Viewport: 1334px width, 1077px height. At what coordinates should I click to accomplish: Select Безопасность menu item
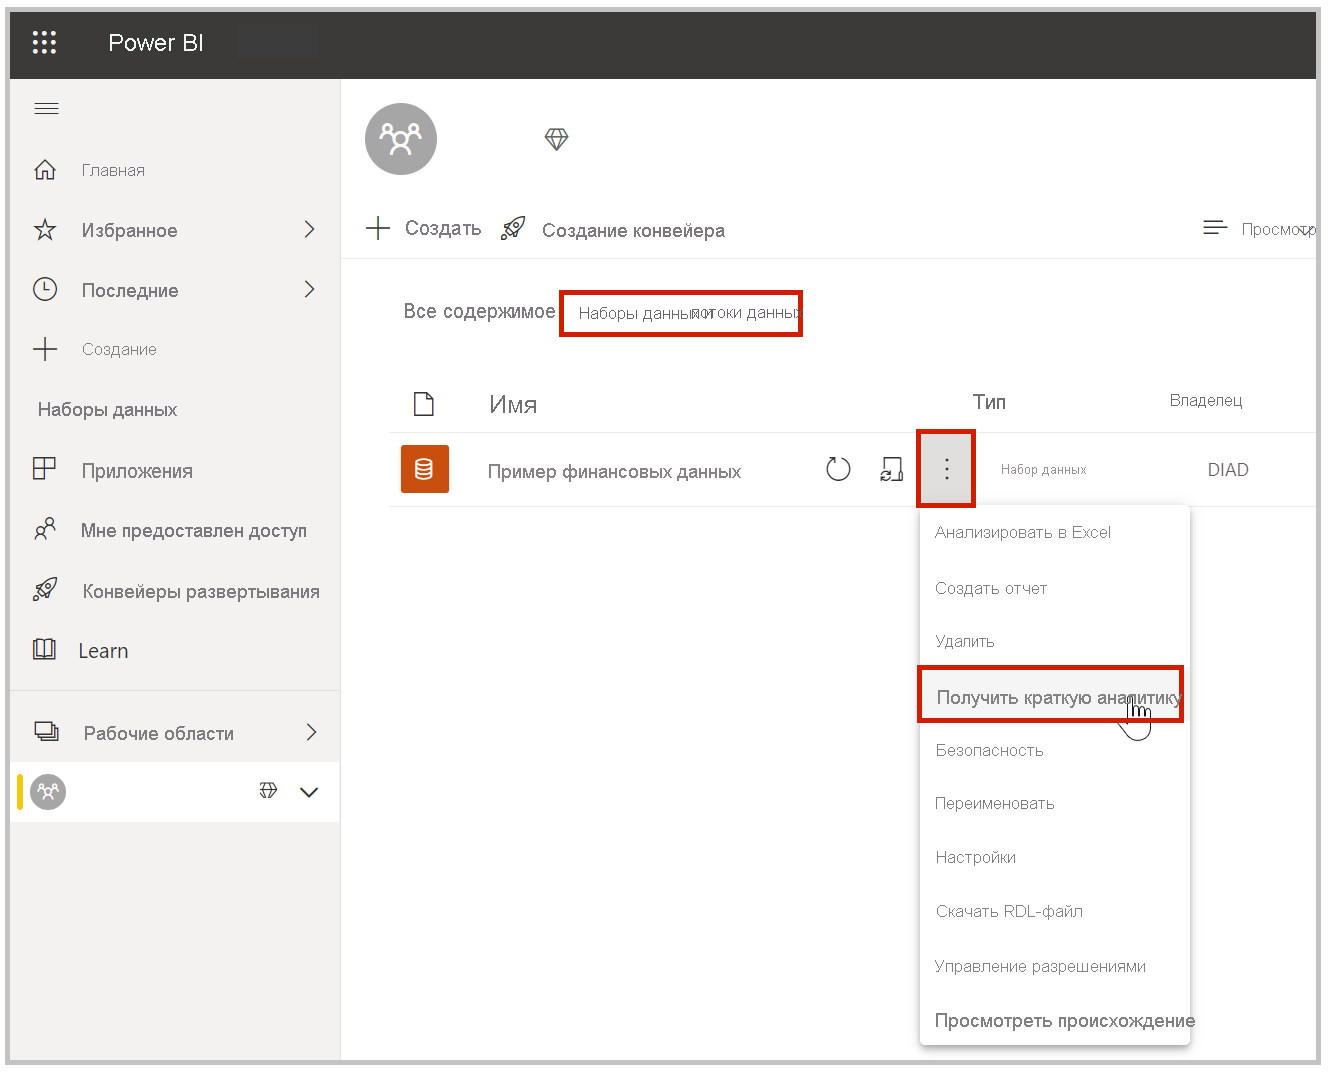click(989, 750)
